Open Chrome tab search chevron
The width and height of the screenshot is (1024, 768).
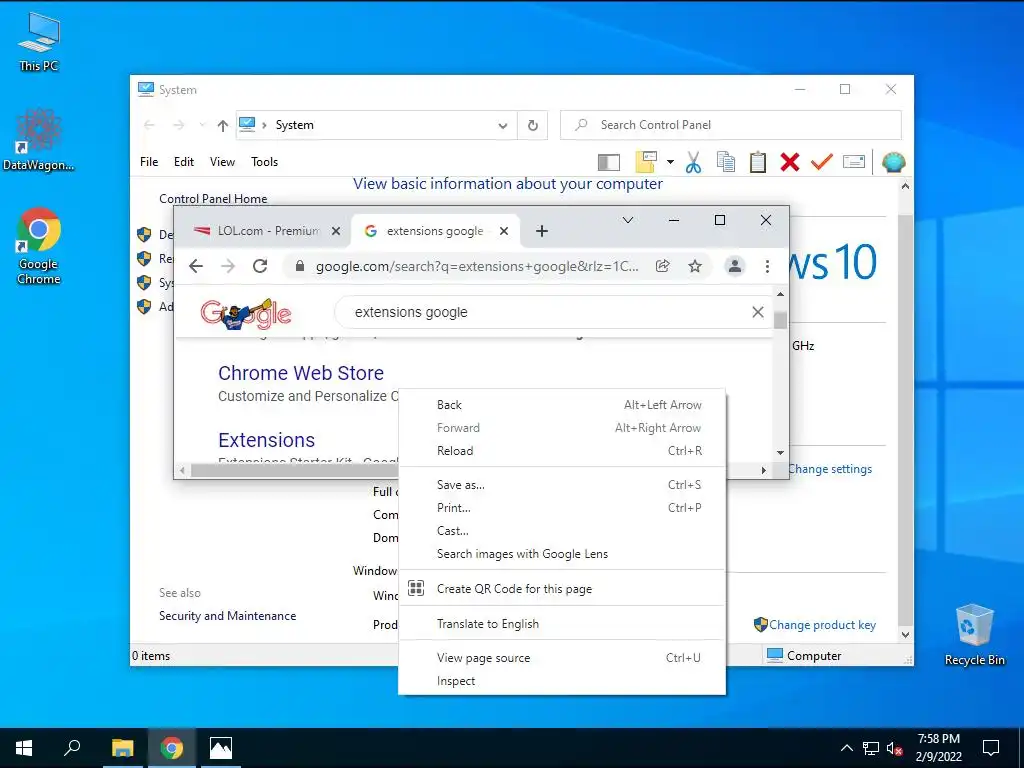(x=628, y=220)
